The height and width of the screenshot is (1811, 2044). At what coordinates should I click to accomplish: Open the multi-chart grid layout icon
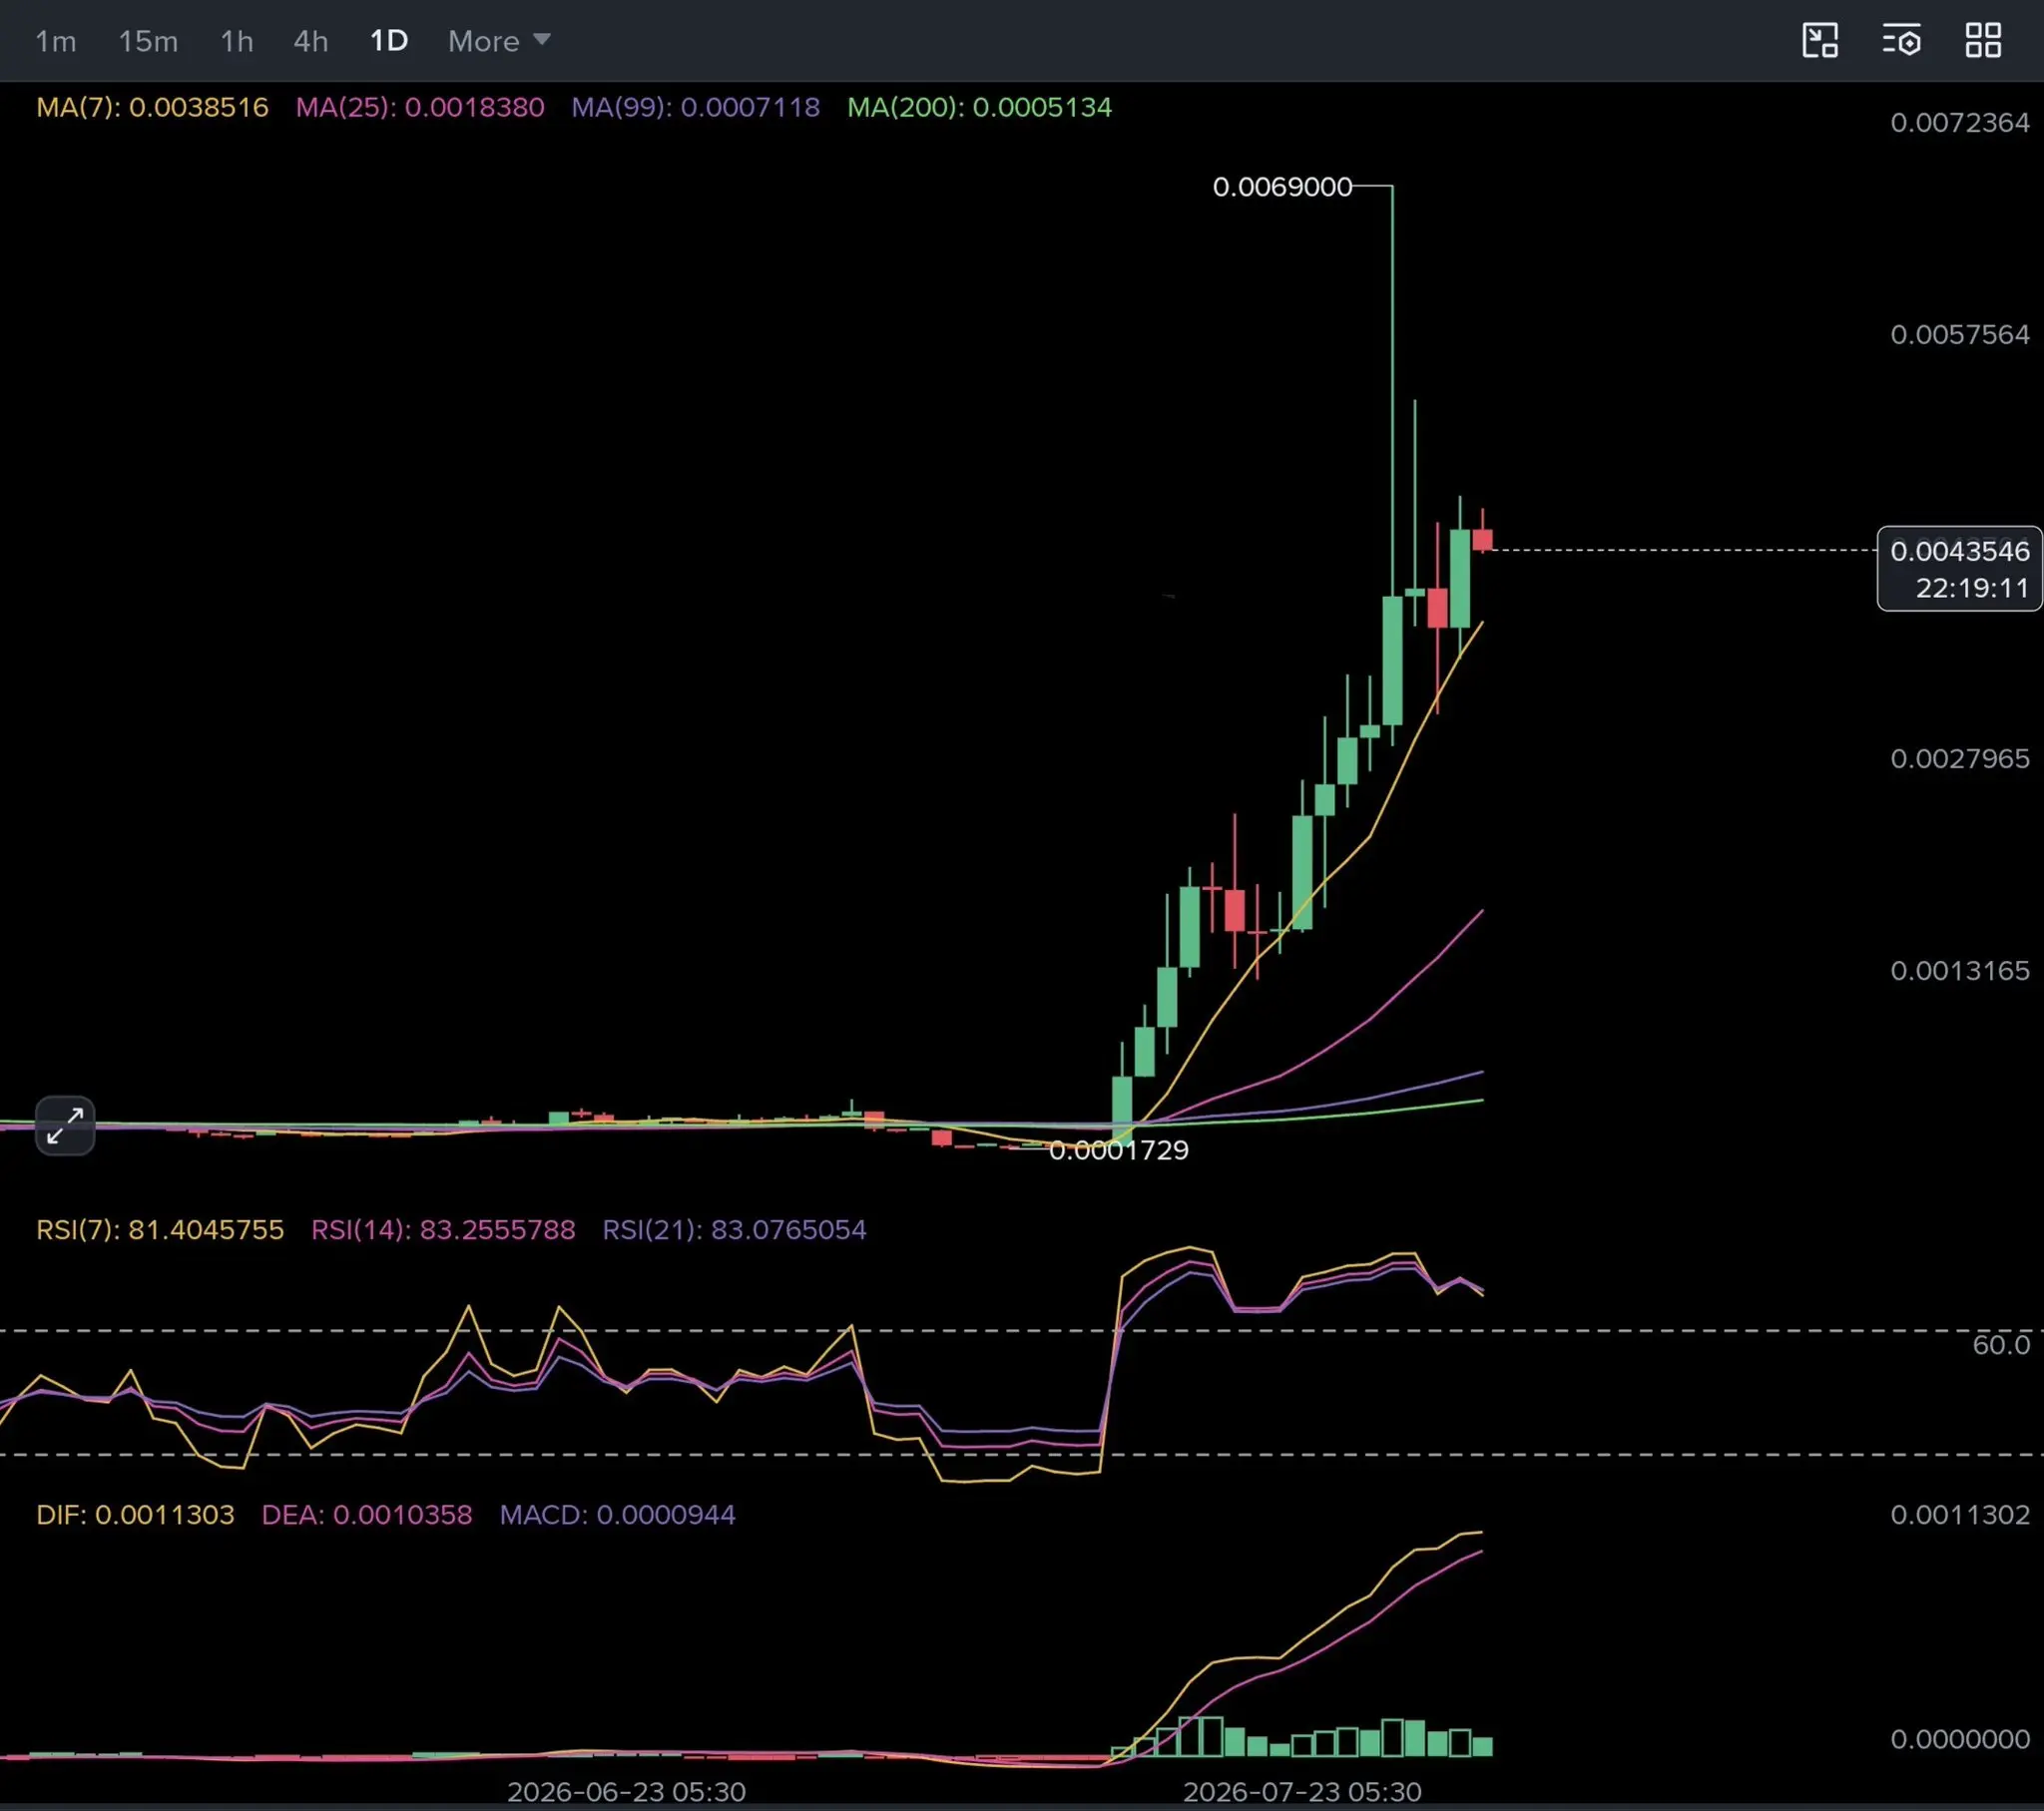click(x=1983, y=41)
